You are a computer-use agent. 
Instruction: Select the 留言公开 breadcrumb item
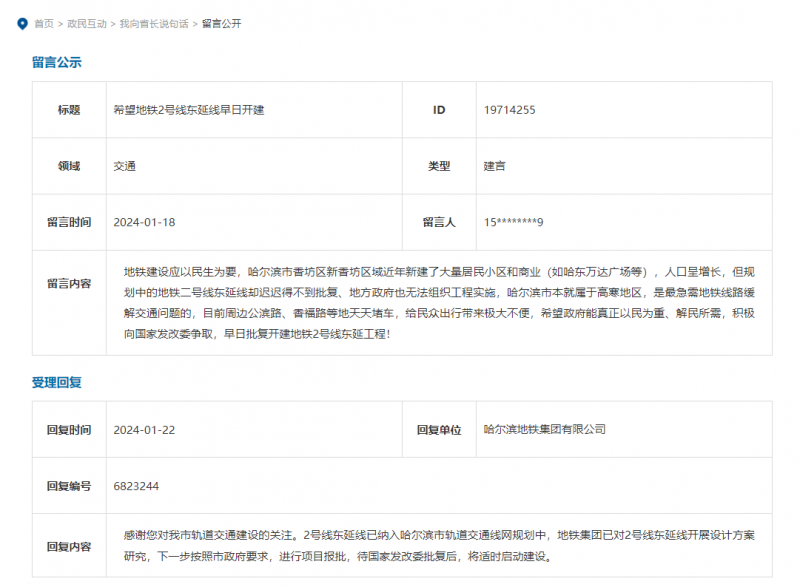pyautogui.click(x=221, y=23)
